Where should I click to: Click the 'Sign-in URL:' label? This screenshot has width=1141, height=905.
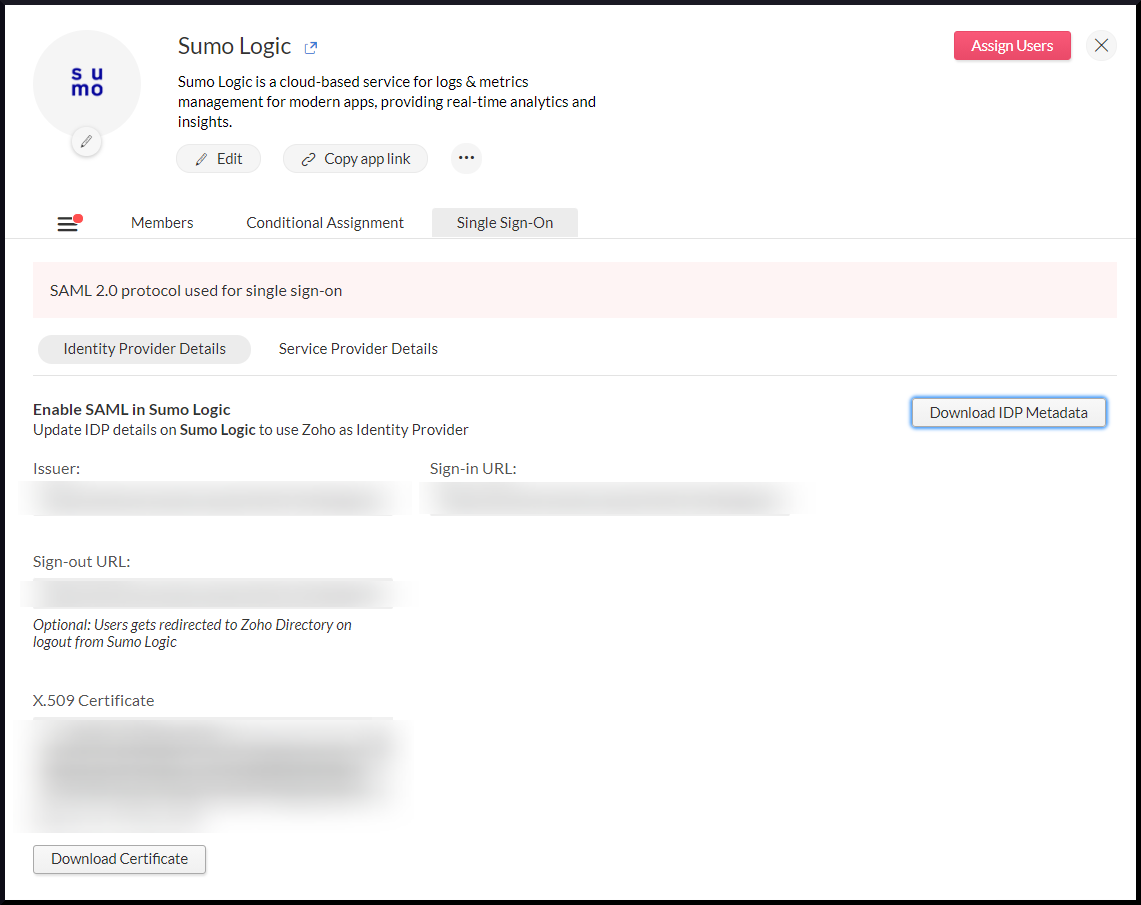(x=473, y=469)
